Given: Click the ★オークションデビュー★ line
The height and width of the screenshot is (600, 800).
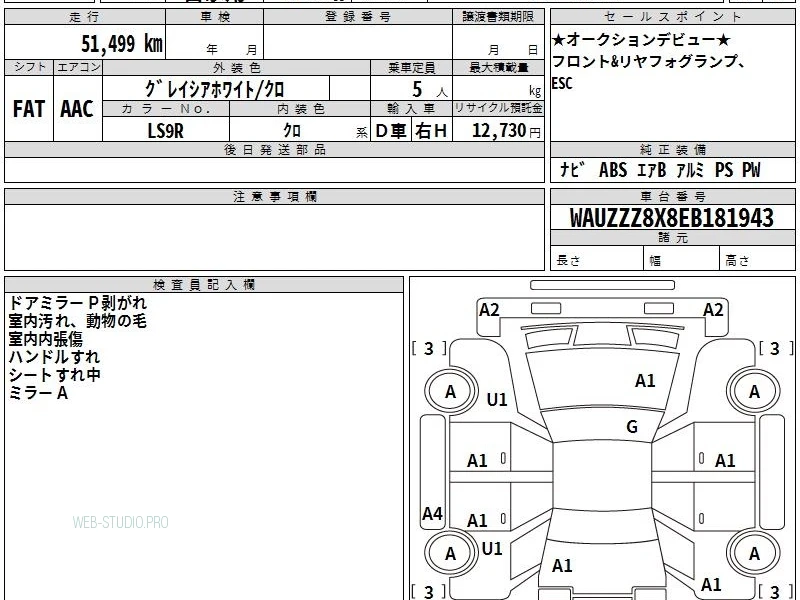Looking at the screenshot, I should [641, 40].
